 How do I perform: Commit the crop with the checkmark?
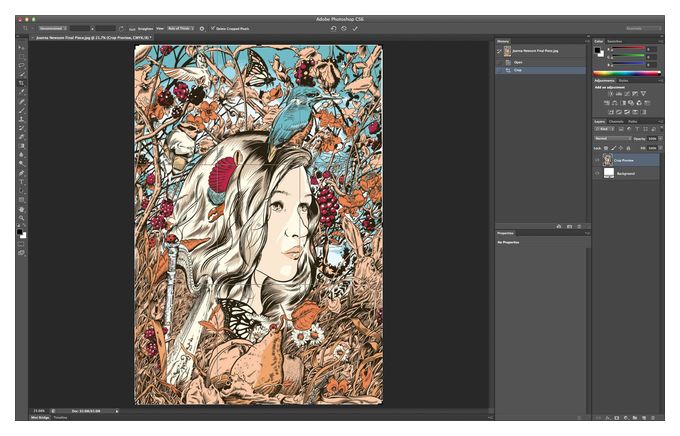(355, 28)
